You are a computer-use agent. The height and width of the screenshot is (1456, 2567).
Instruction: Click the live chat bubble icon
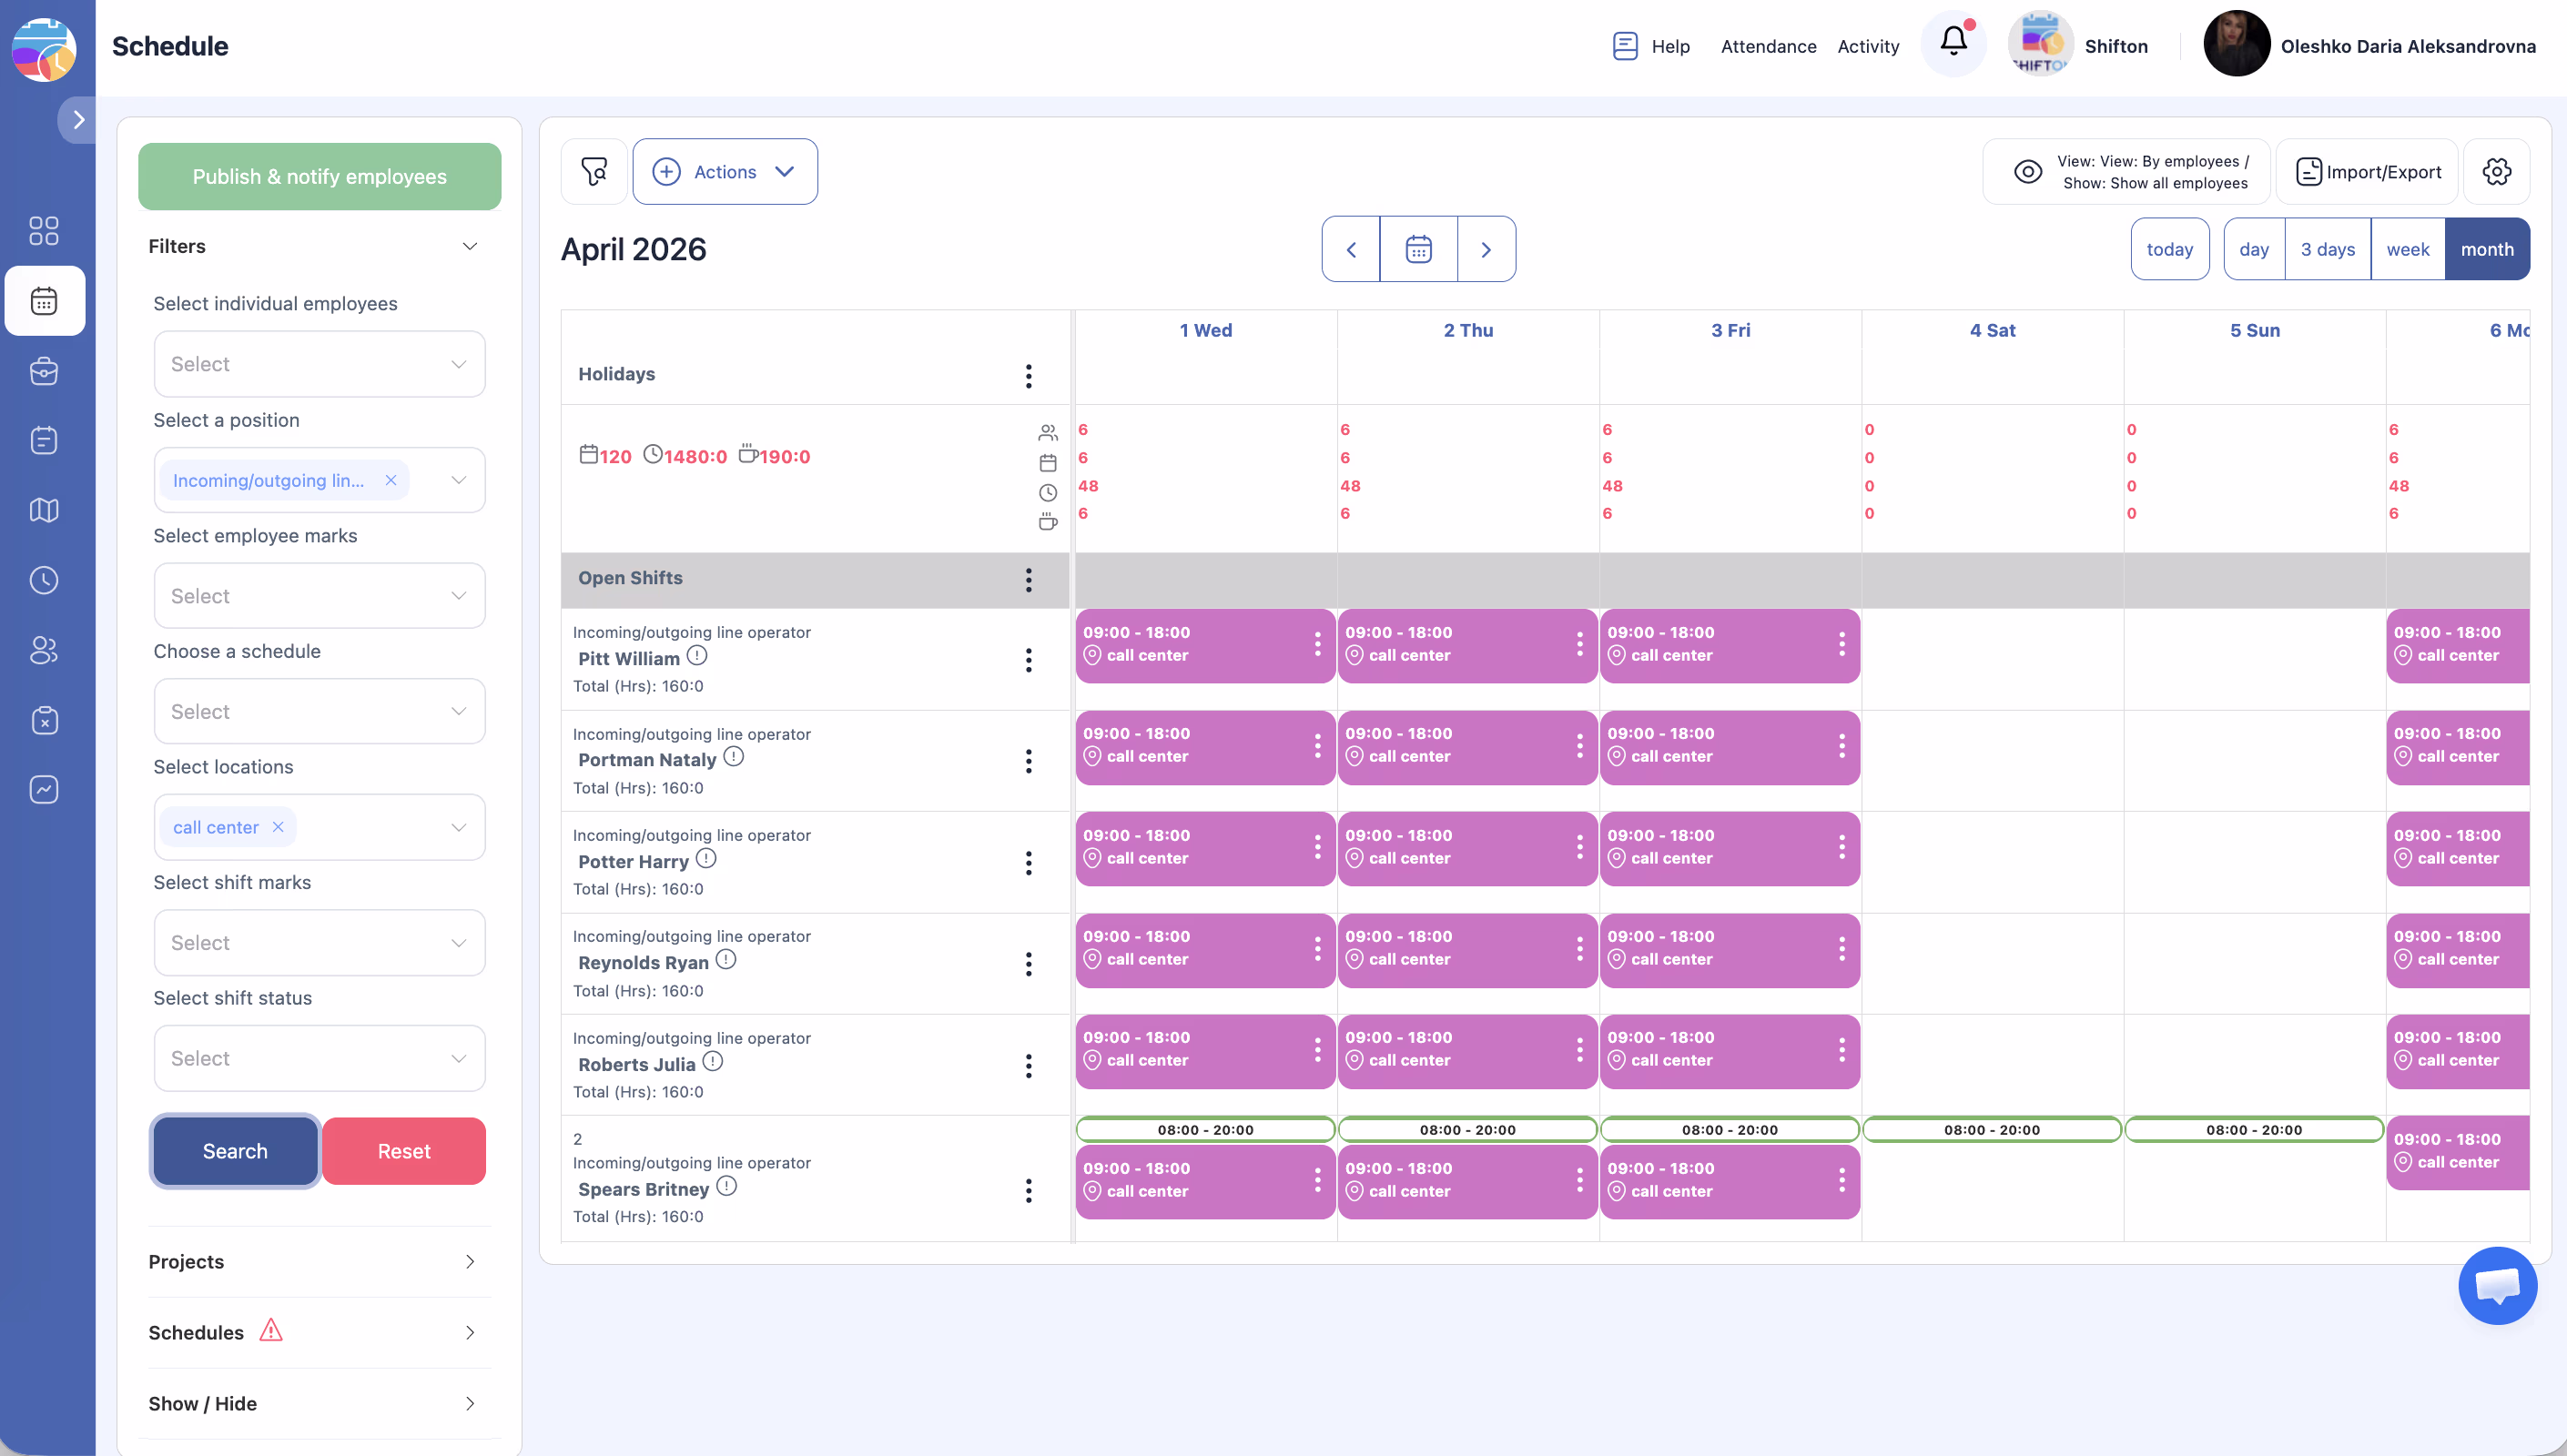pyautogui.click(x=2497, y=1285)
